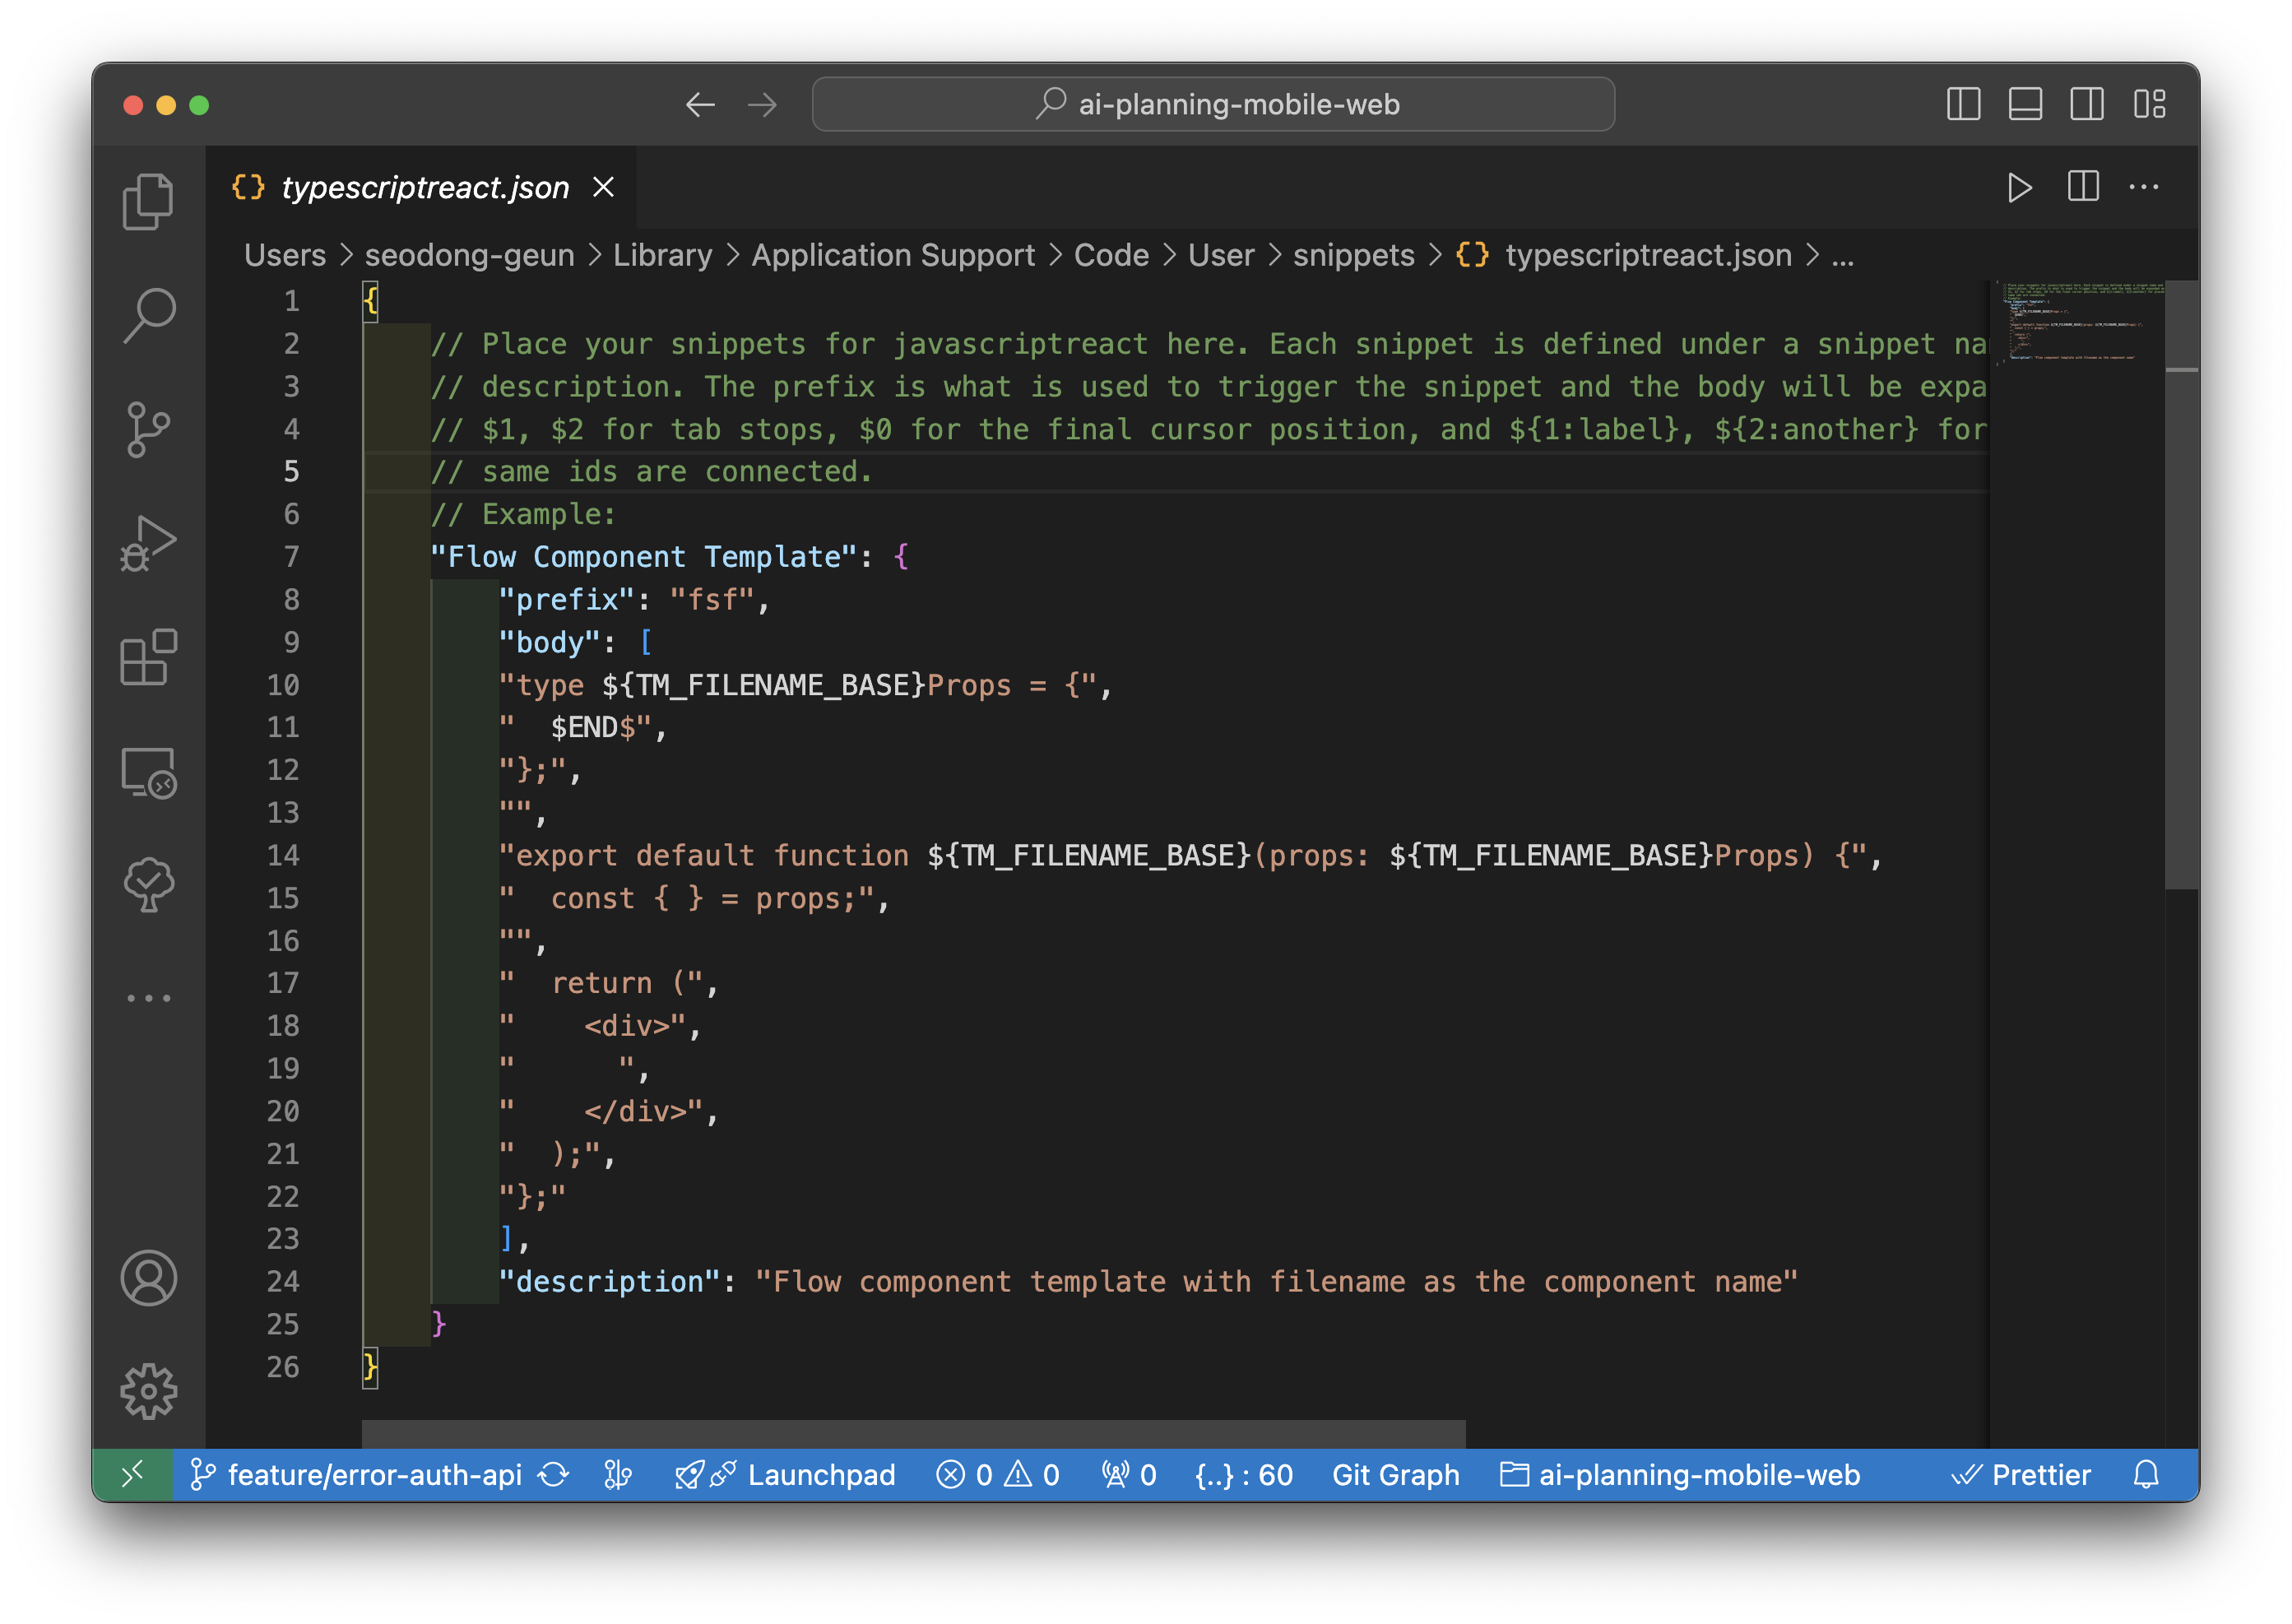Open the Accounts icon in activity bar
The width and height of the screenshot is (2292, 1624).
pos(148,1277)
